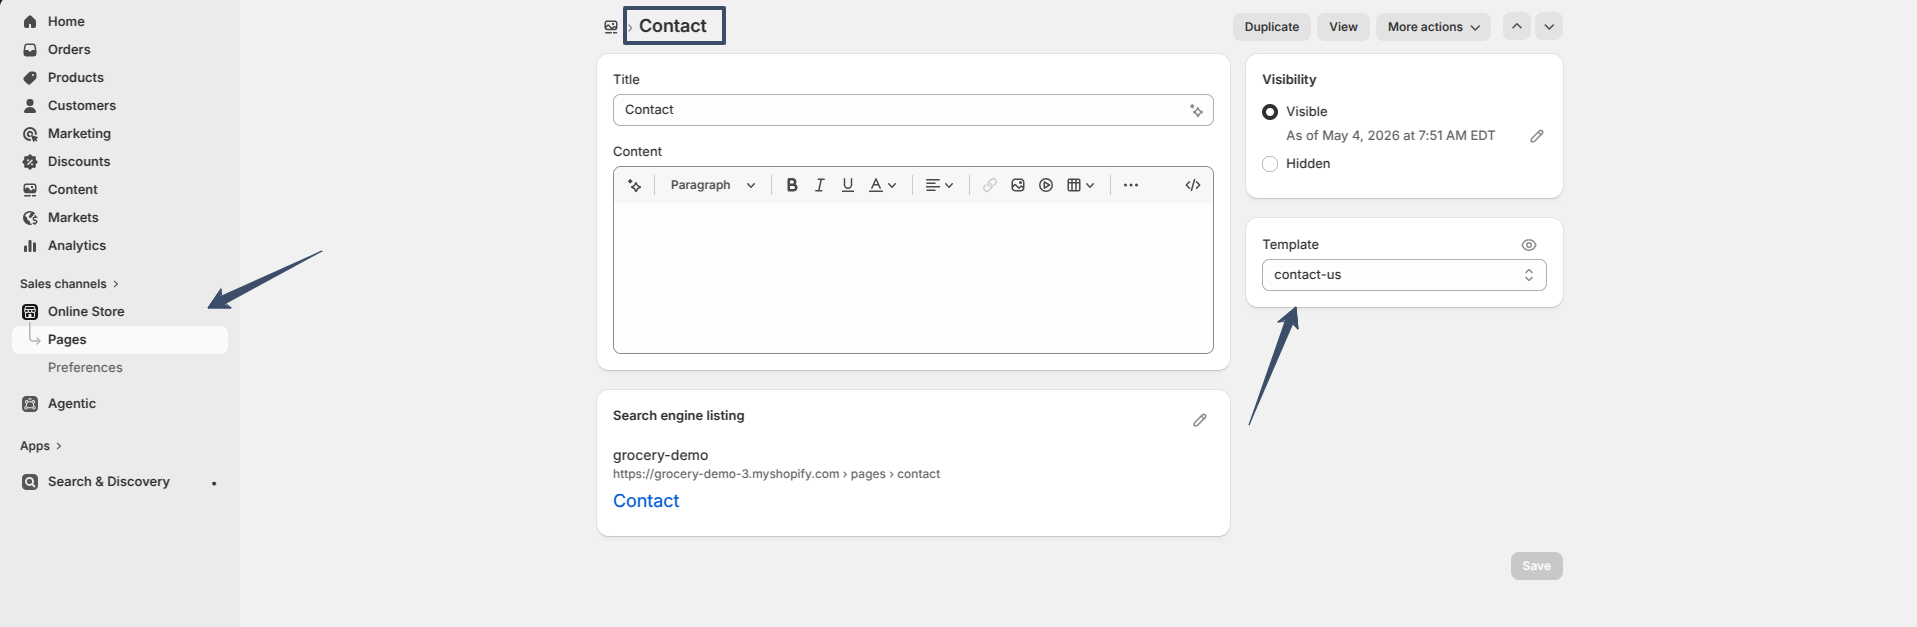
Task: Insert video using editor toolbar icon
Action: pos(1046,185)
